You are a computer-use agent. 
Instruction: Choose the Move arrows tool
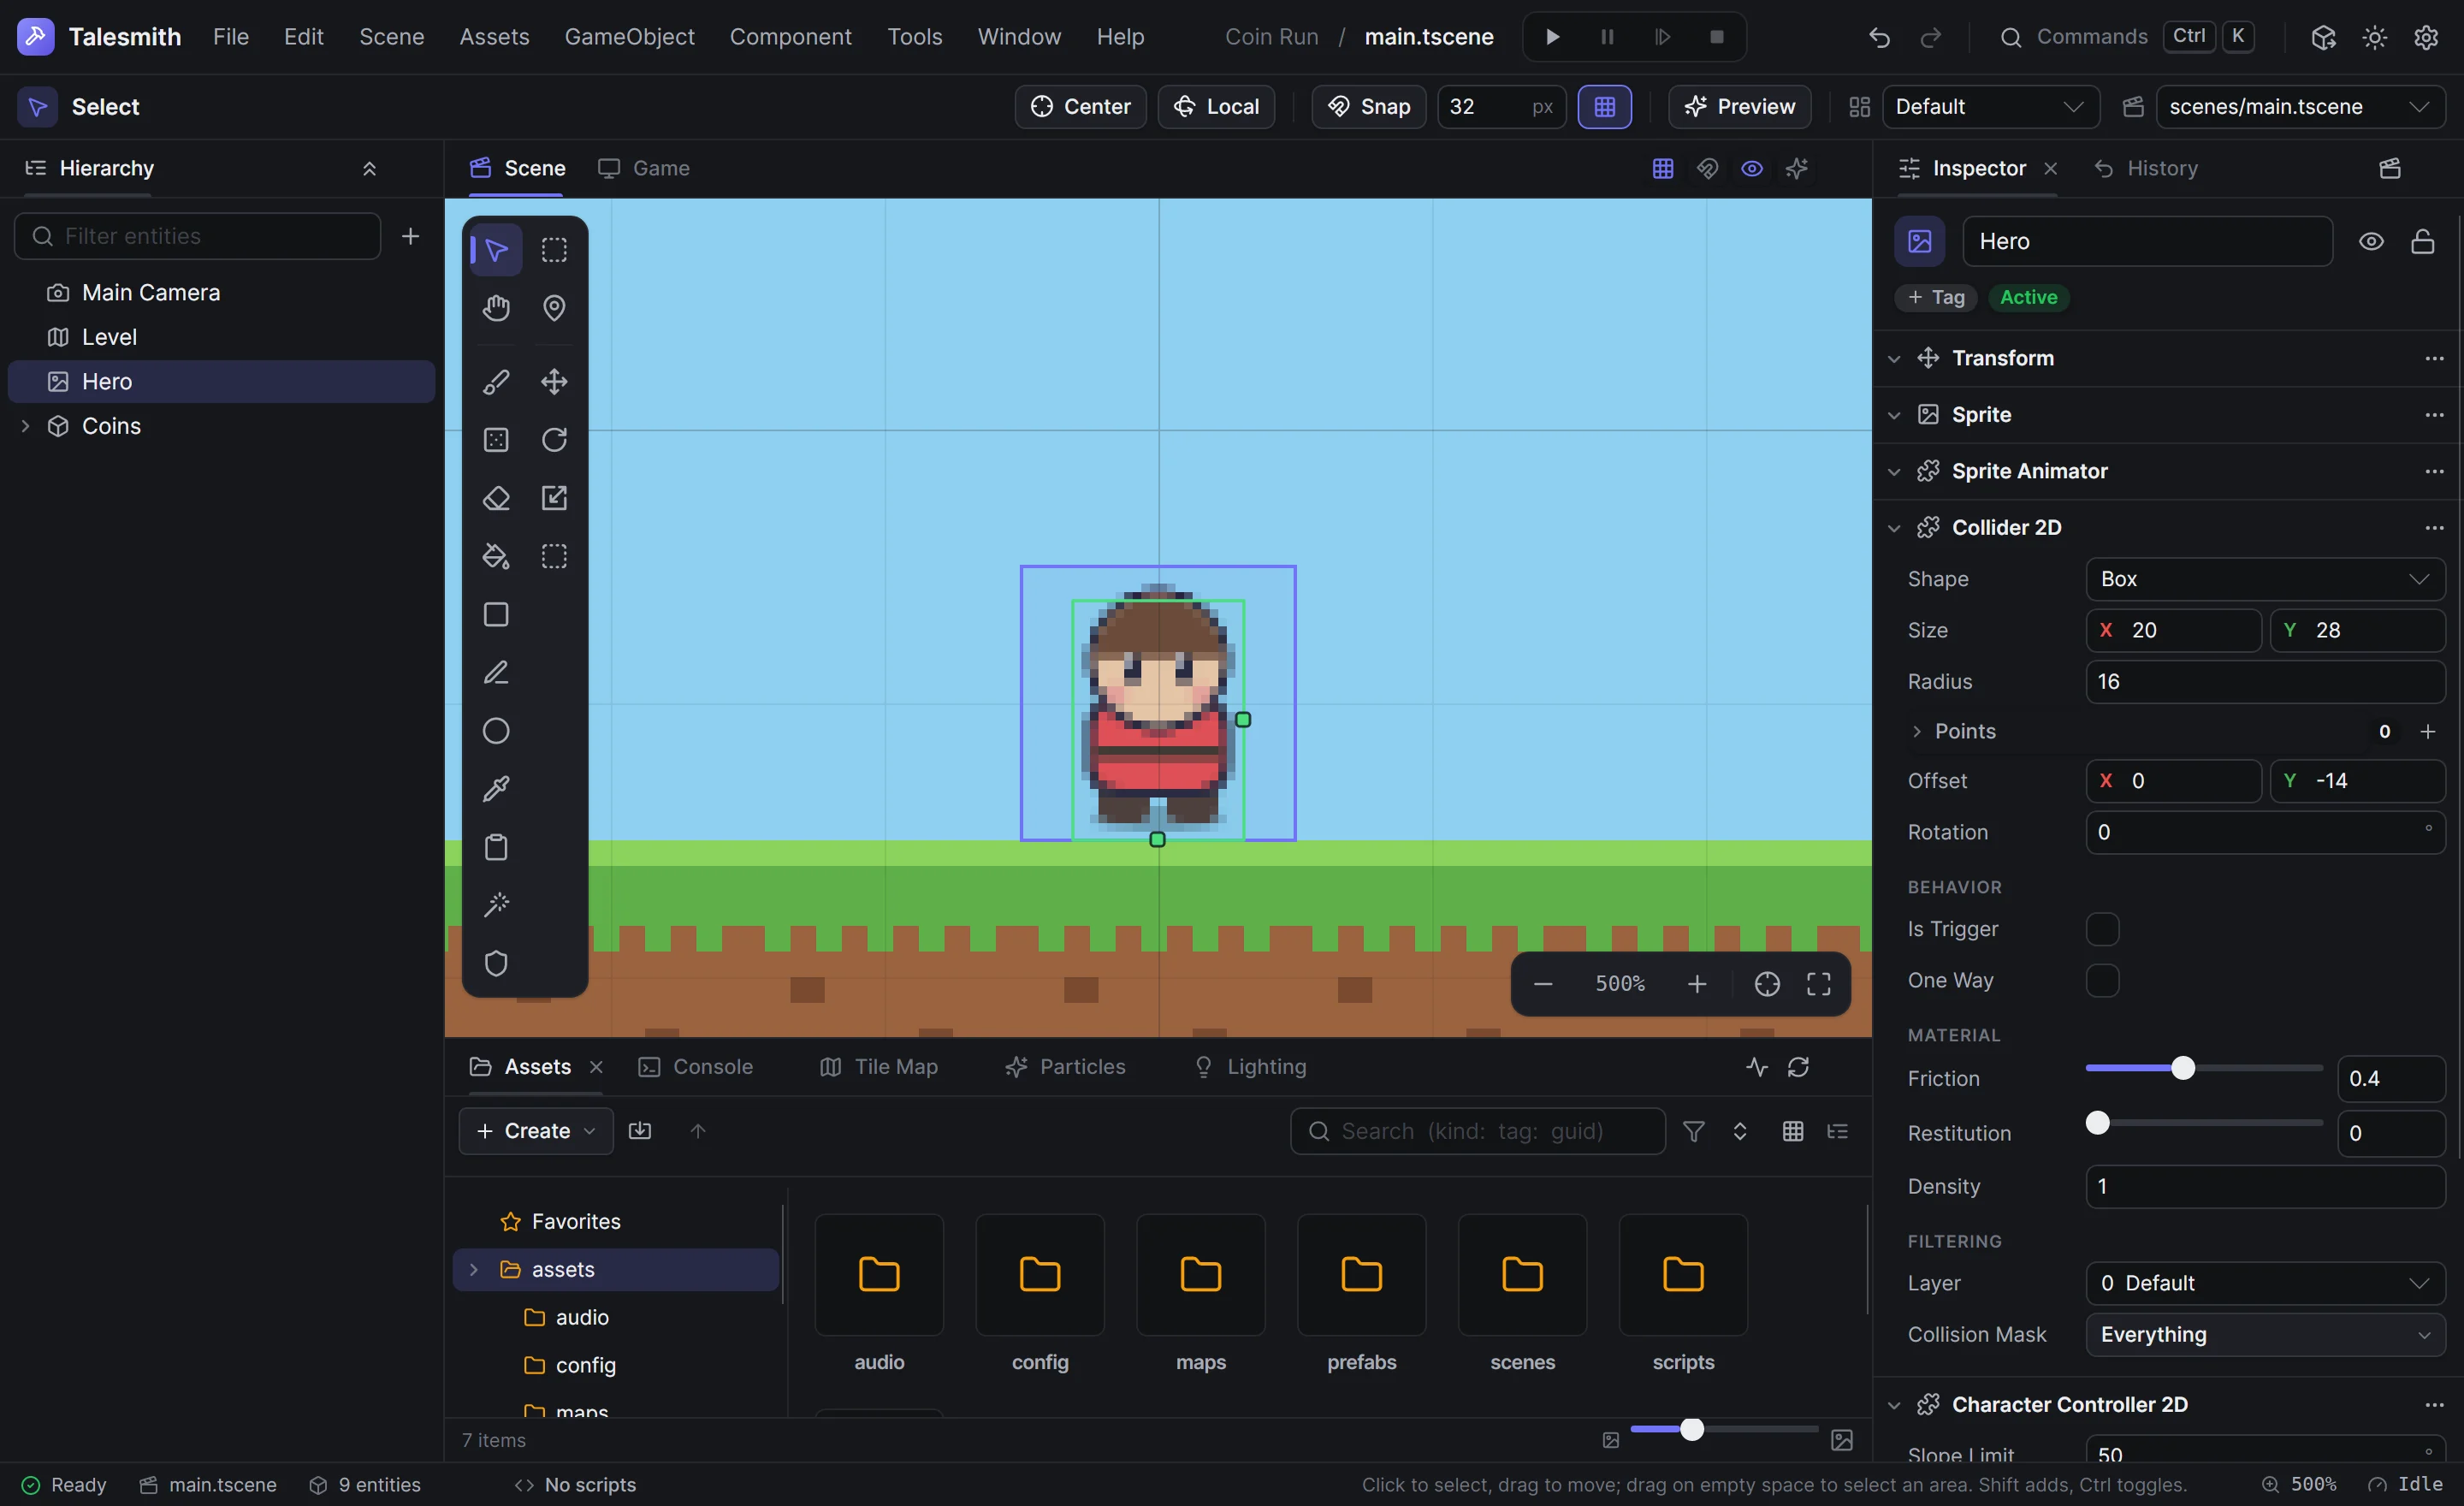tap(554, 382)
